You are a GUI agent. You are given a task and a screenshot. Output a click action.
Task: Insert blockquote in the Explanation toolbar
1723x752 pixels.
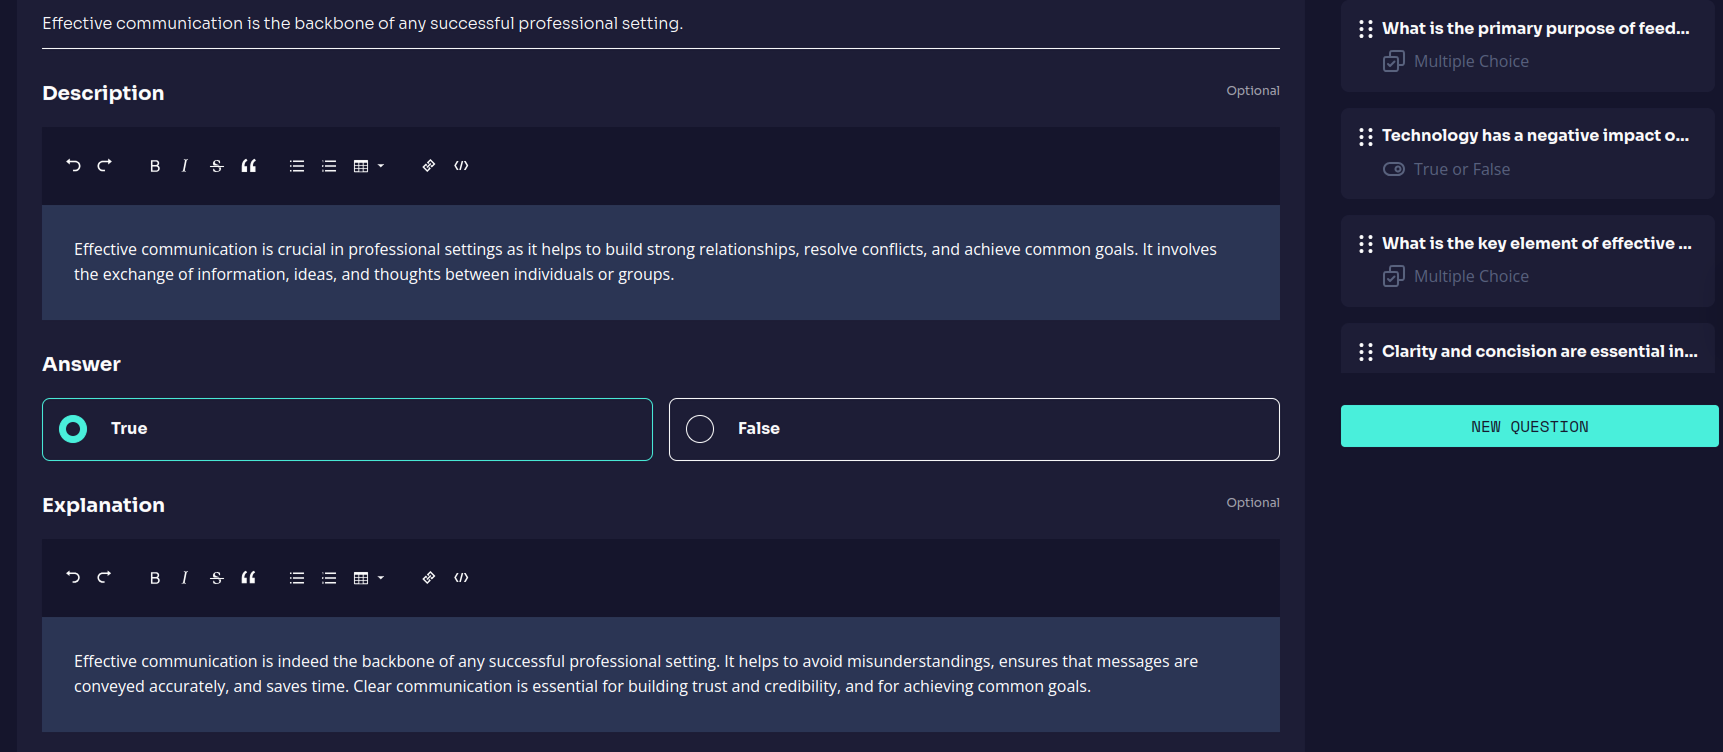tap(249, 578)
